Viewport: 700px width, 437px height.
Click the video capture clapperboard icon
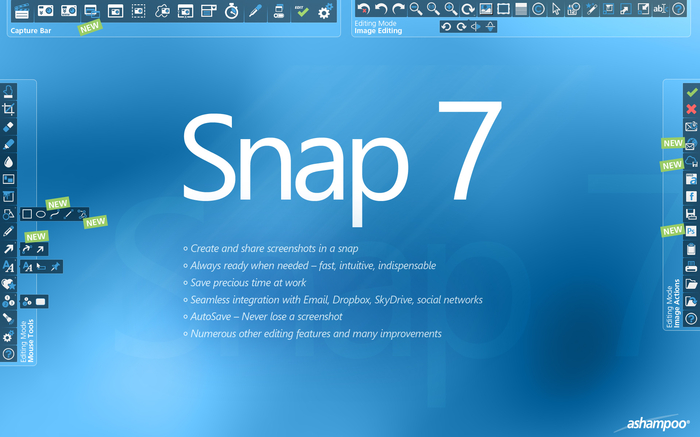[x=22, y=11]
